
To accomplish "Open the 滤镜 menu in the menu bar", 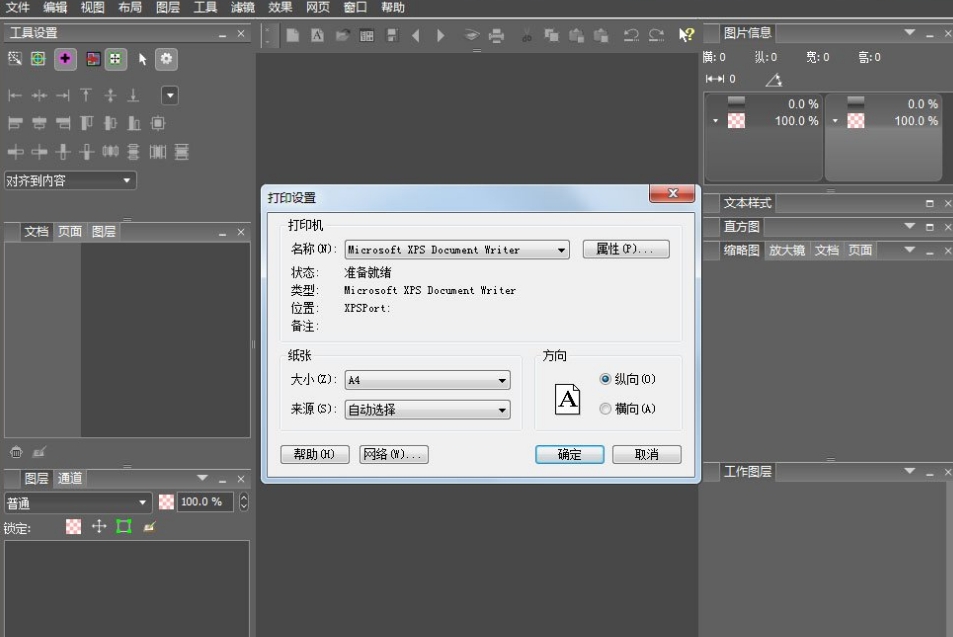I will point(243,8).
